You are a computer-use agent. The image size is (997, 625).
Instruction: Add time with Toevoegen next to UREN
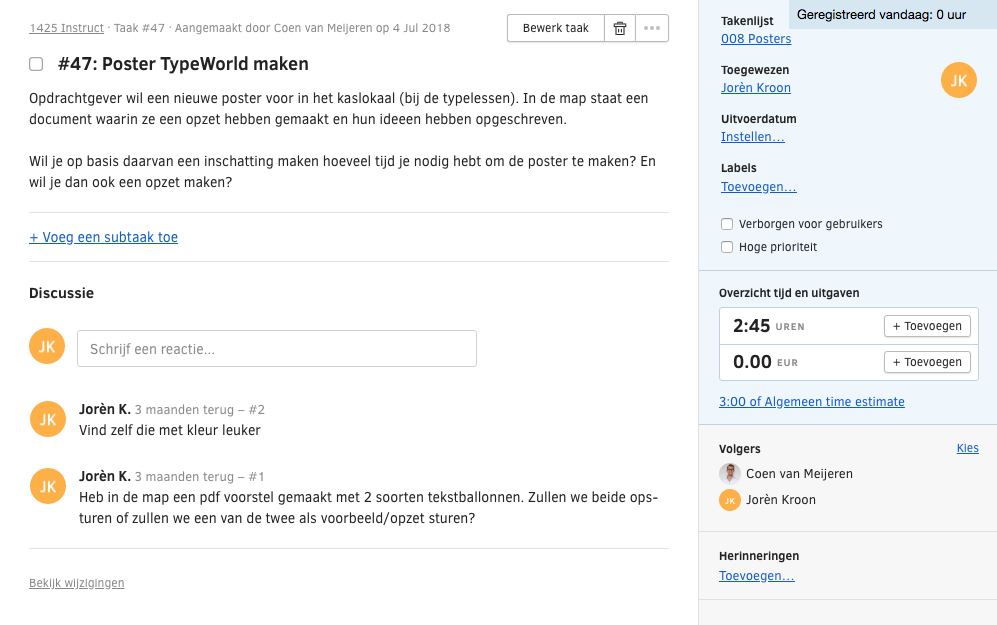[x=927, y=326]
